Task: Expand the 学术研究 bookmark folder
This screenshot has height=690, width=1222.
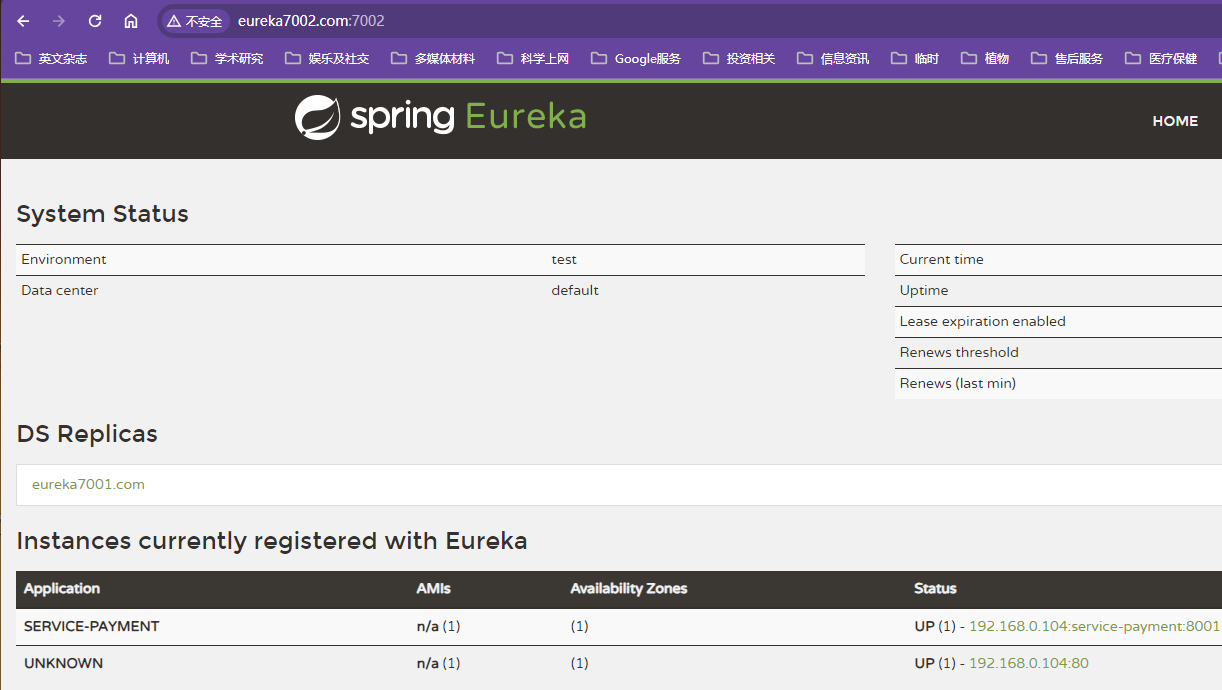Action: pos(227,59)
